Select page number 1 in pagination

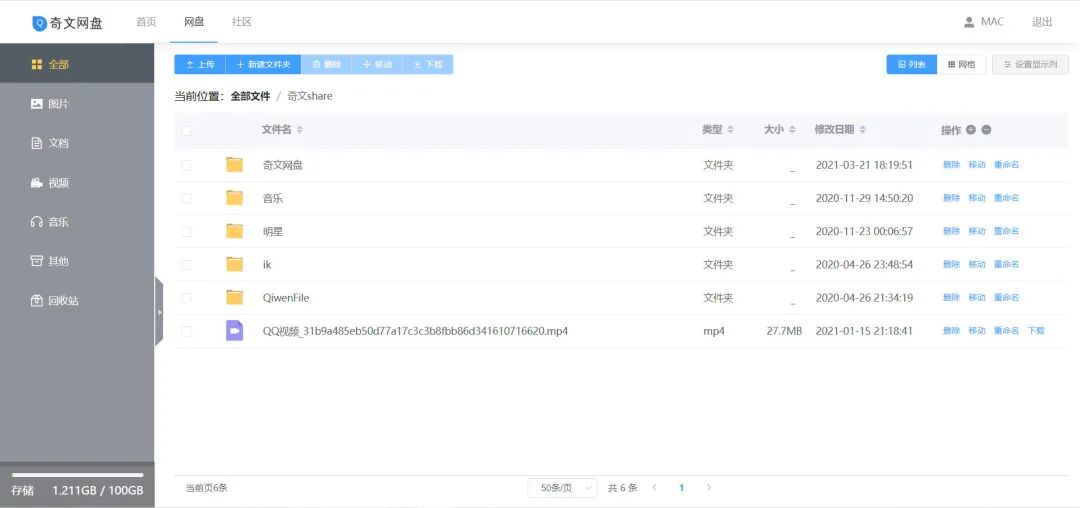(681, 487)
